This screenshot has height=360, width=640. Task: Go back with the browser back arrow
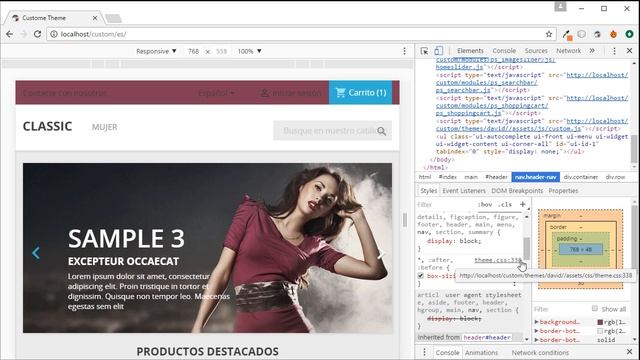point(9,34)
